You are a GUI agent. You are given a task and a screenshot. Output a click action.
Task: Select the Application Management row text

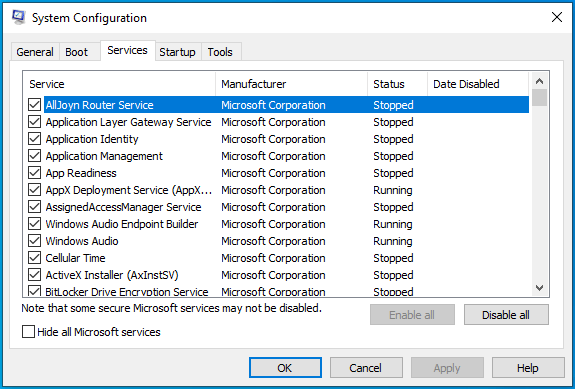(104, 156)
